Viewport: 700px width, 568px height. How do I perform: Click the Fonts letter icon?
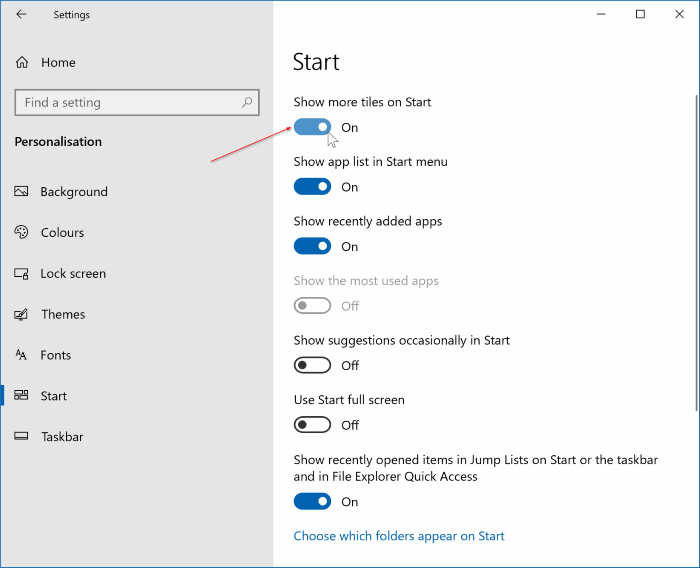tap(21, 355)
